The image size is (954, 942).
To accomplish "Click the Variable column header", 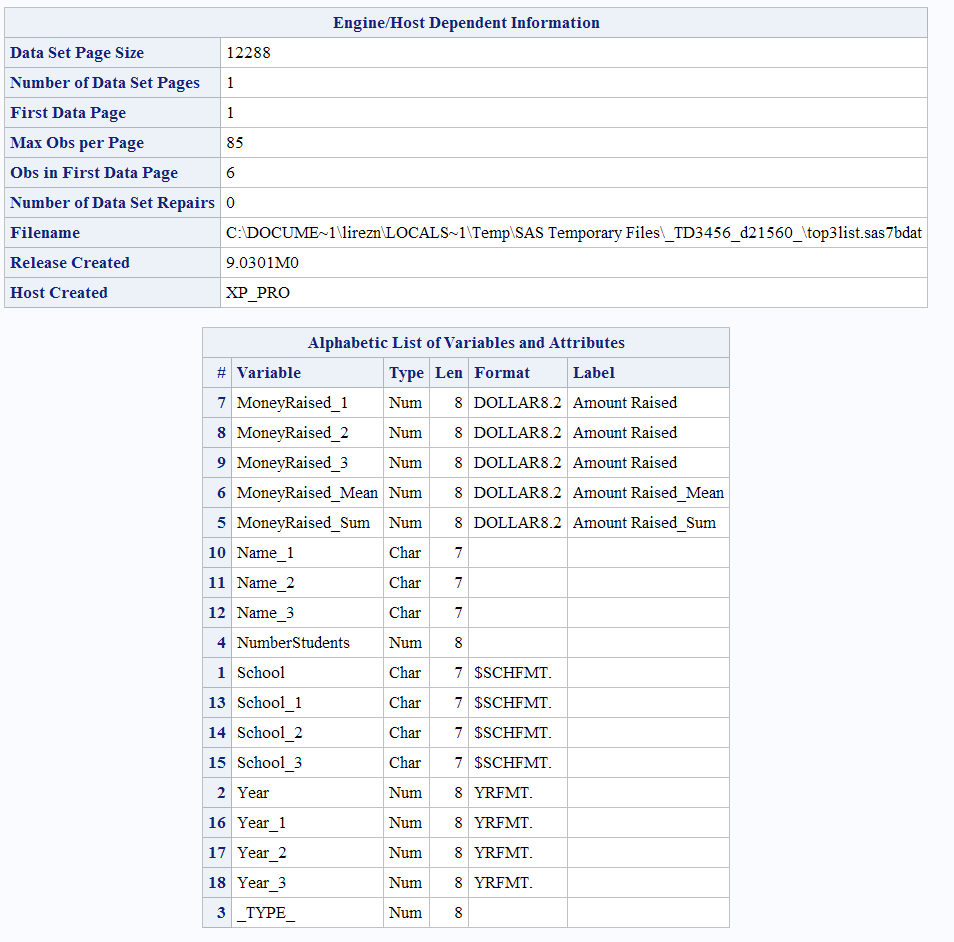I will (x=268, y=373).
